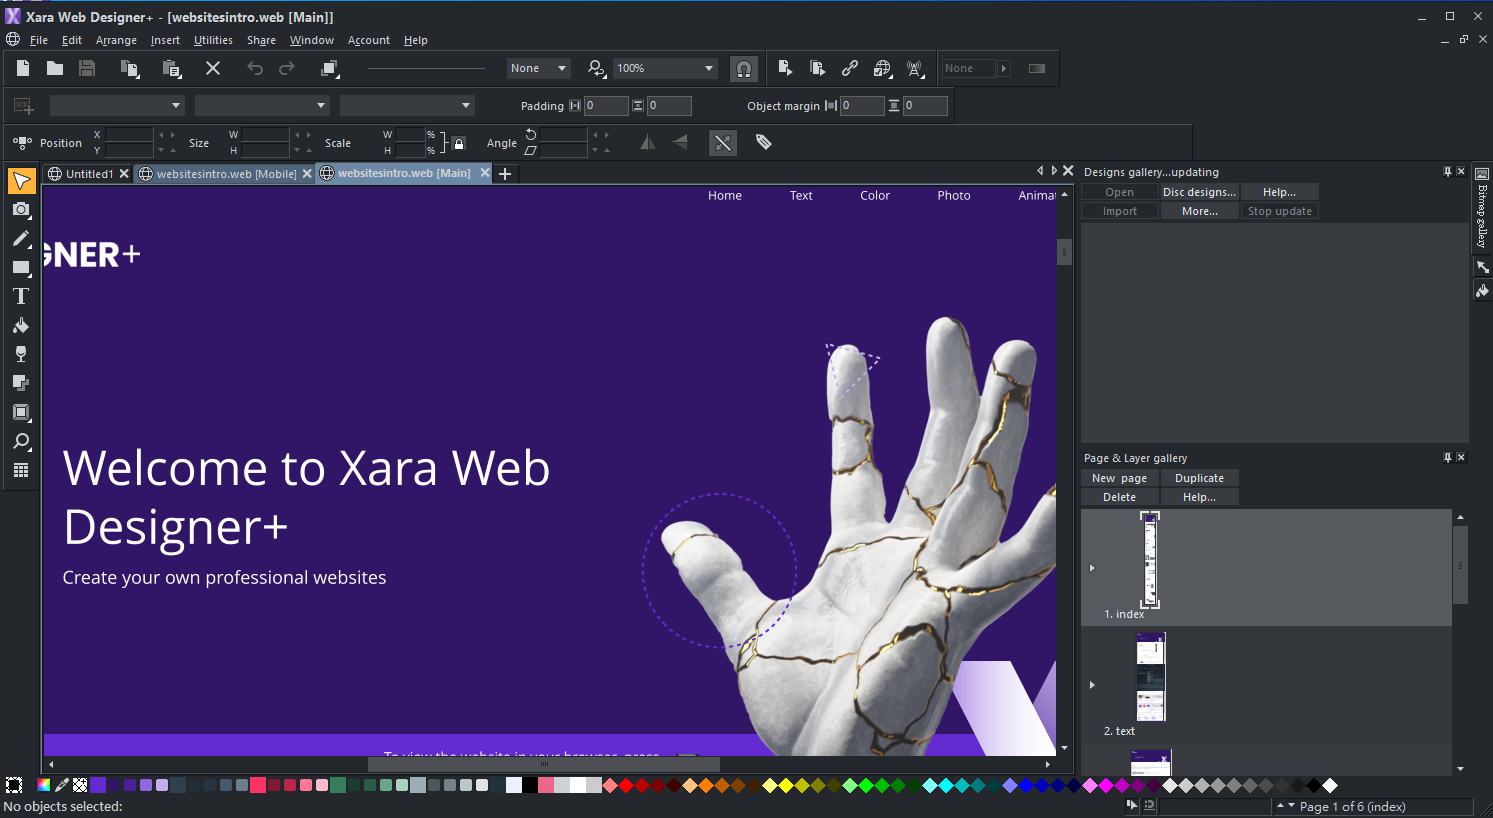Pin the Page & Layer gallery panel
This screenshot has height=818, width=1493.
click(x=1447, y=458)
